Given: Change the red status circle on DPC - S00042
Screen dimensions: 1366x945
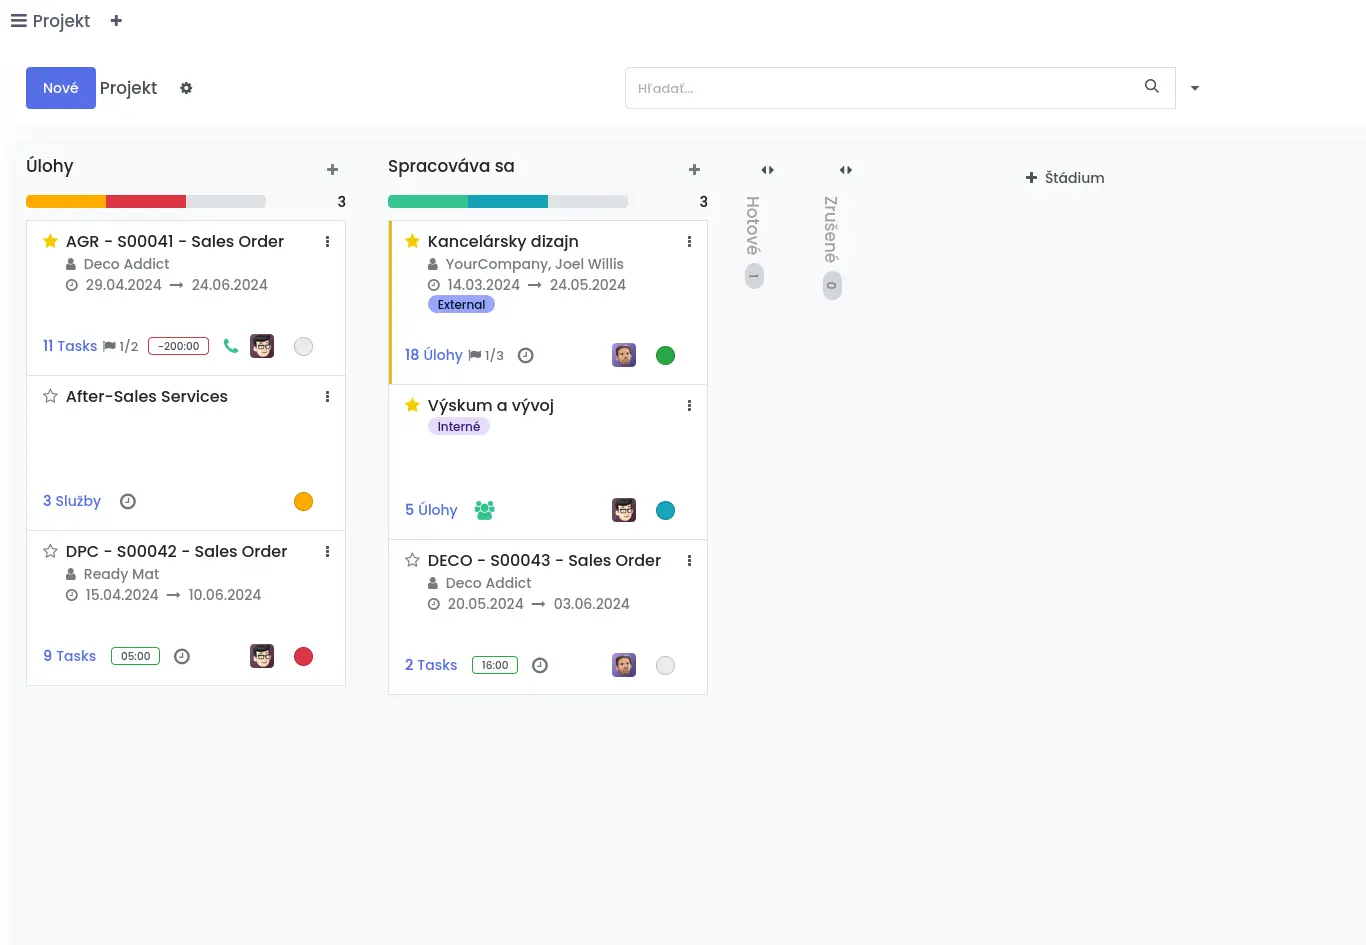Looking at the screenshot, I should (304, 656).
